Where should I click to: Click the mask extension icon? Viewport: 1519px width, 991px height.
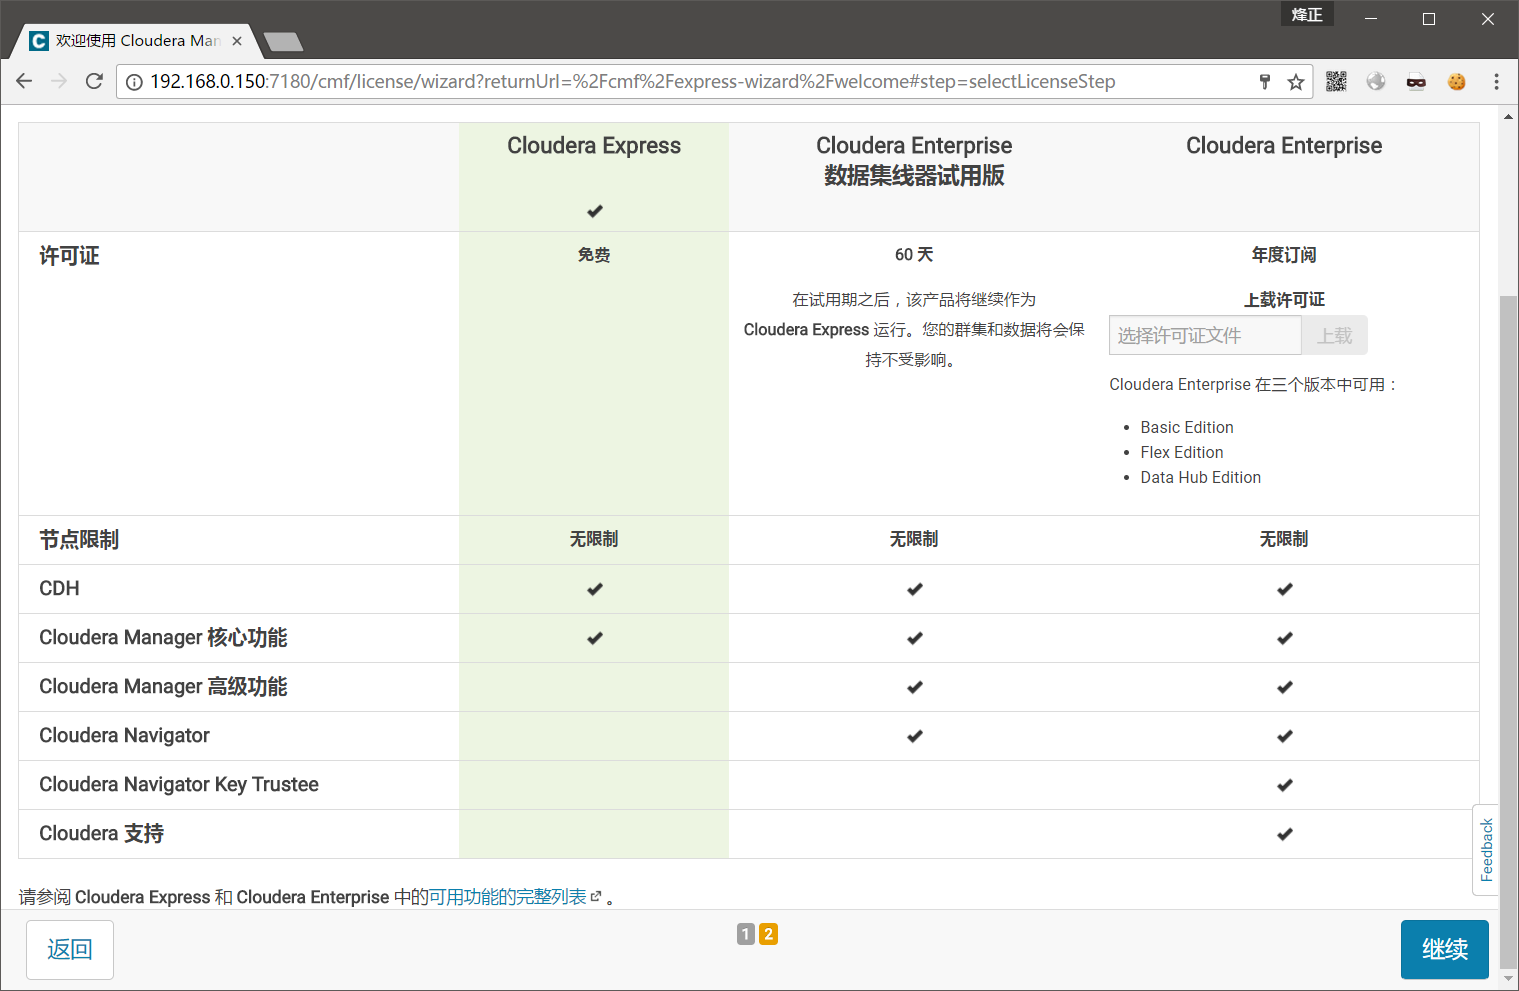tap(1416, 82)
